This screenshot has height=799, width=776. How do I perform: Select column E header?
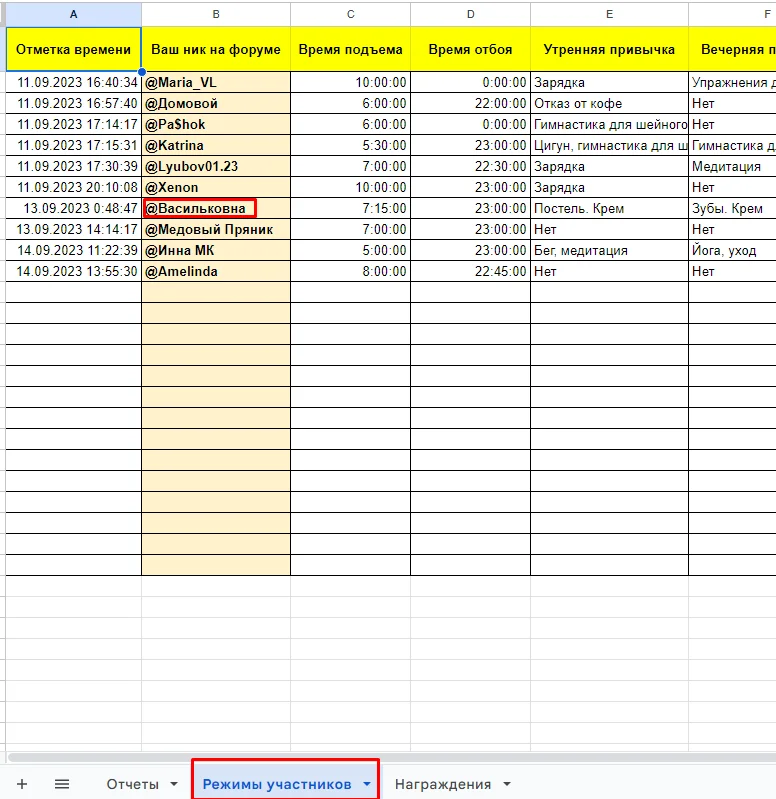point(609,14)
